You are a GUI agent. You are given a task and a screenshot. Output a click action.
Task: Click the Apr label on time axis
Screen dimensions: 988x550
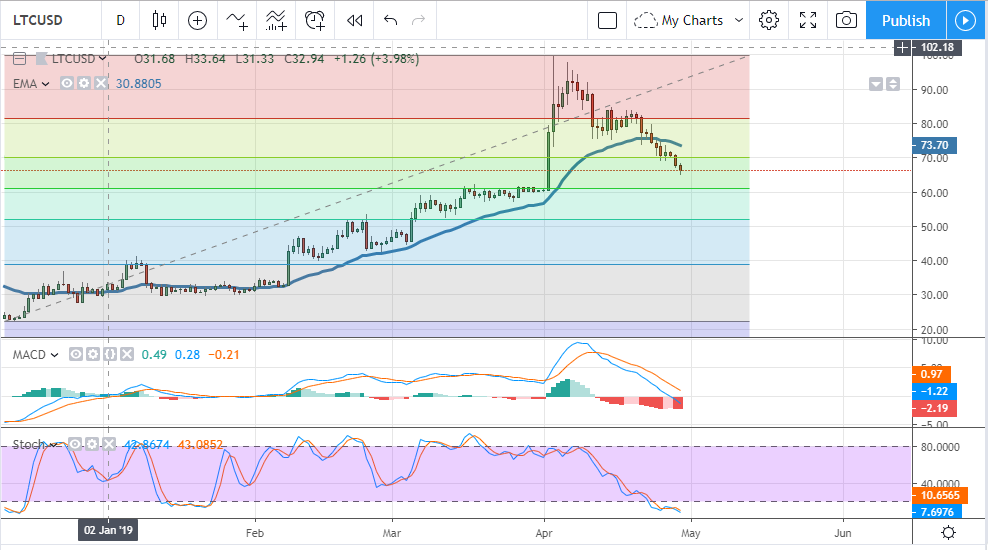click(x=544, y=533)
